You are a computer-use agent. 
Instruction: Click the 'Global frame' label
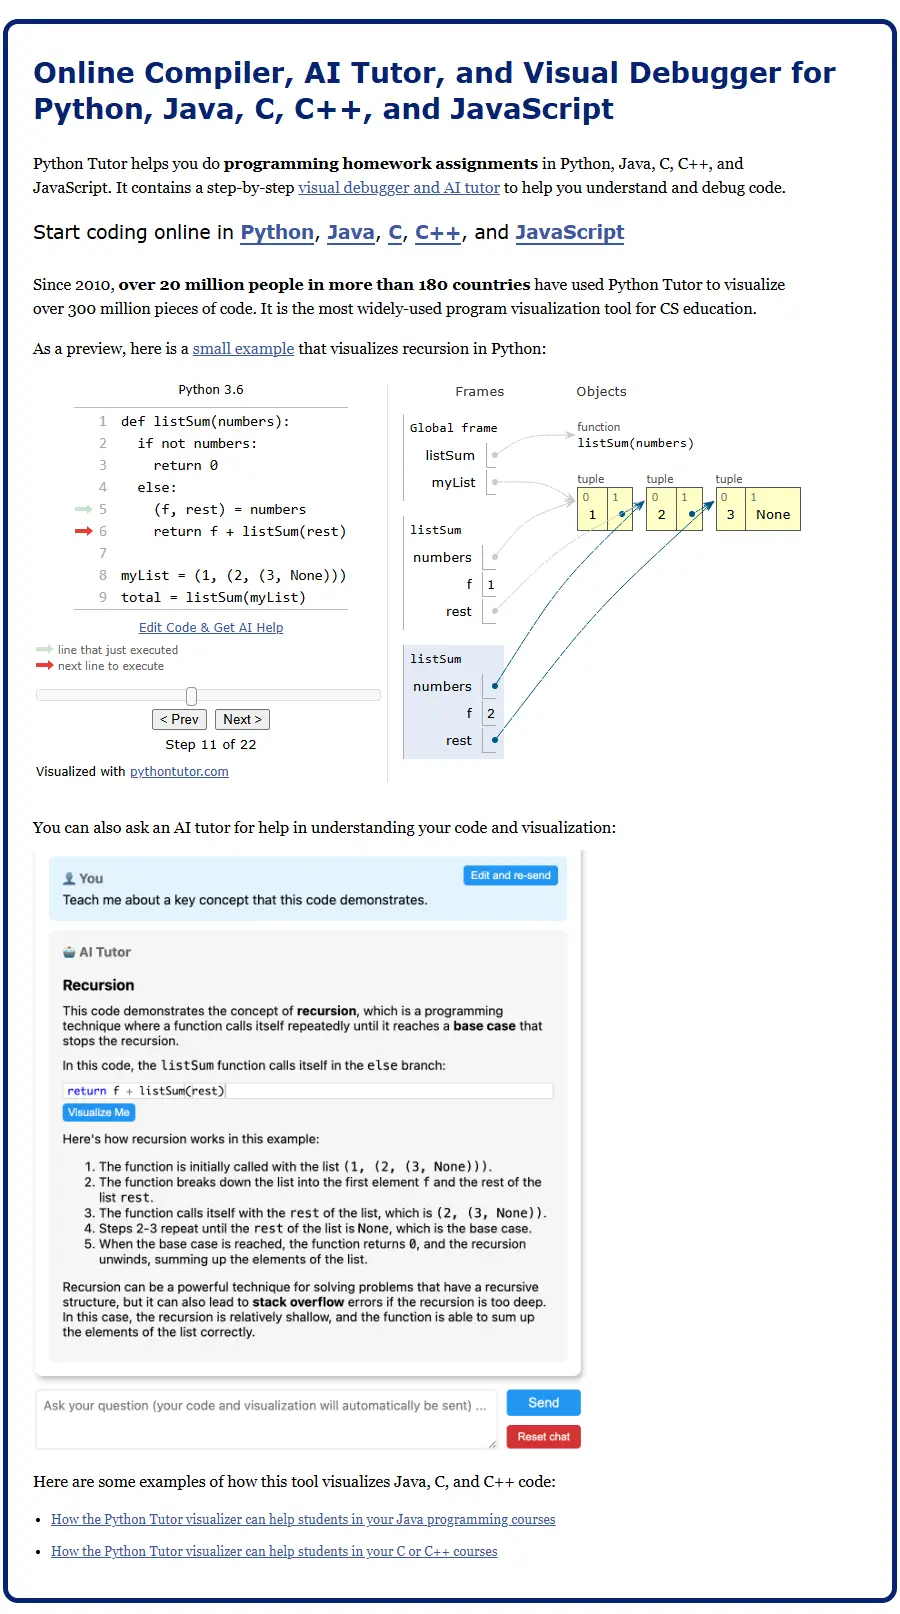click(x=453, y=428)
